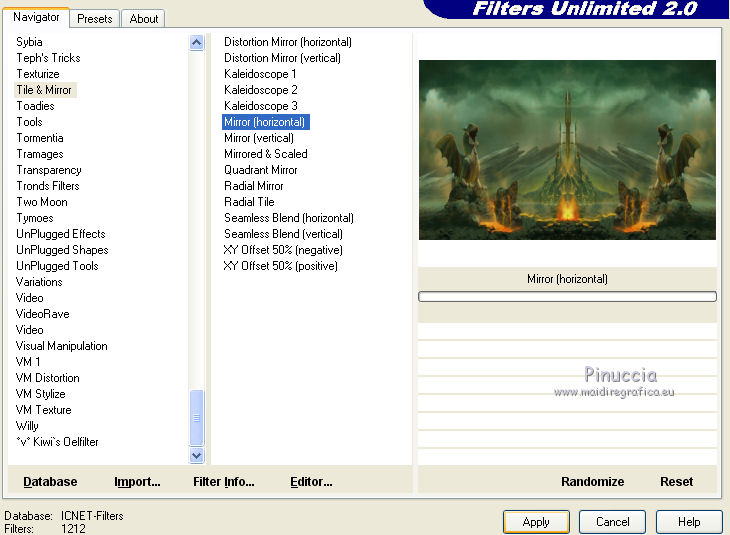Reset the filter settings

click(x=676, y=481)
